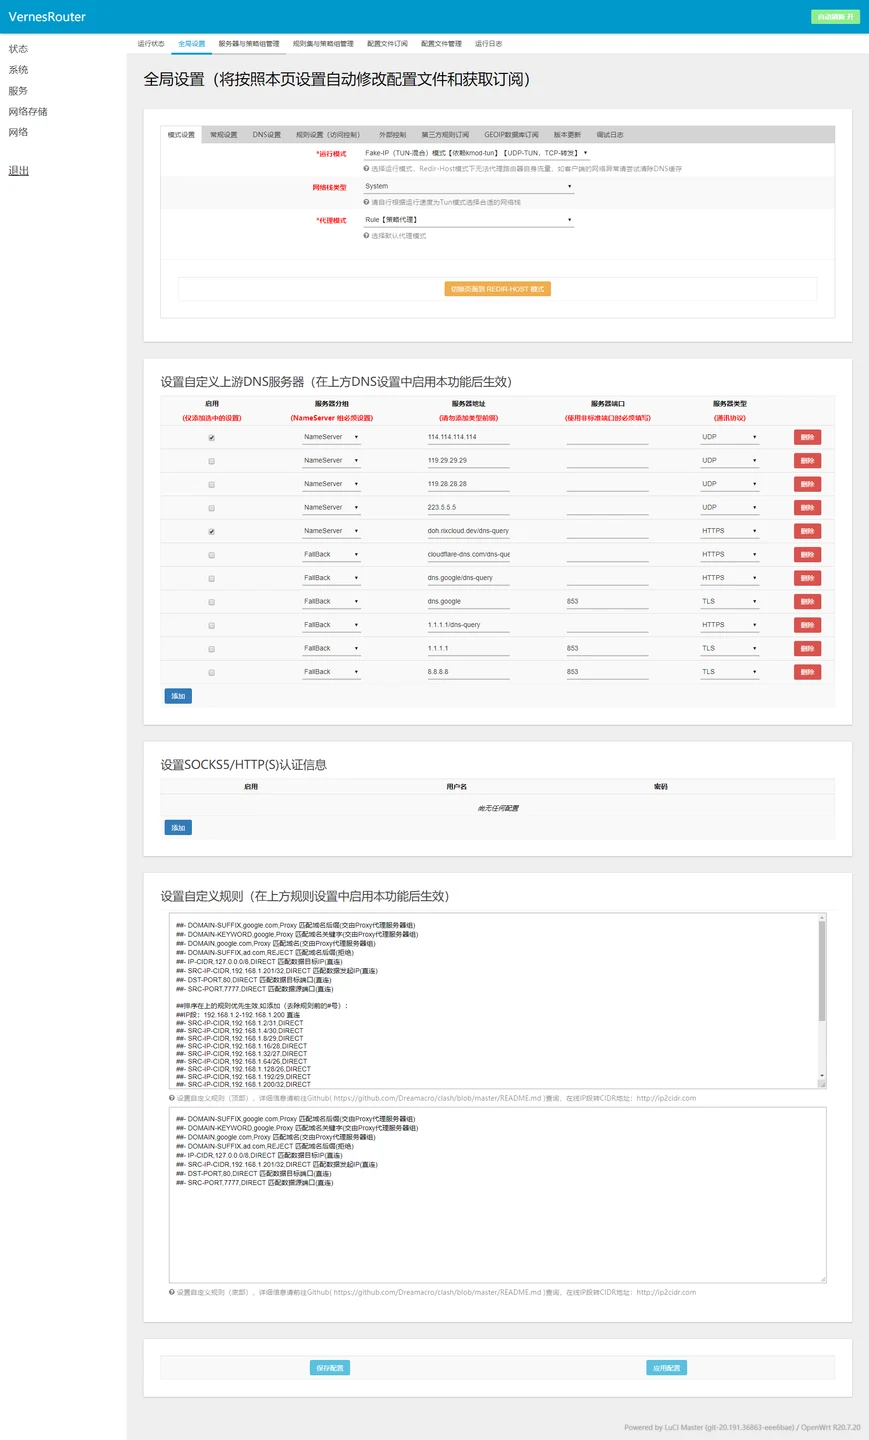
Task: Open the server group dropdown for 114.114.114.114
Action: coord(331,437)
